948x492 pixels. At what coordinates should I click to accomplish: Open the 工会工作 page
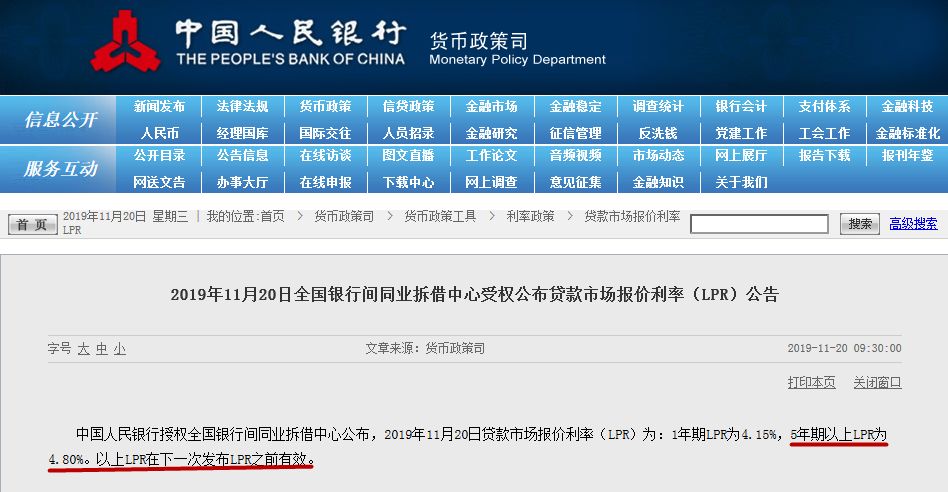point(825,133)
